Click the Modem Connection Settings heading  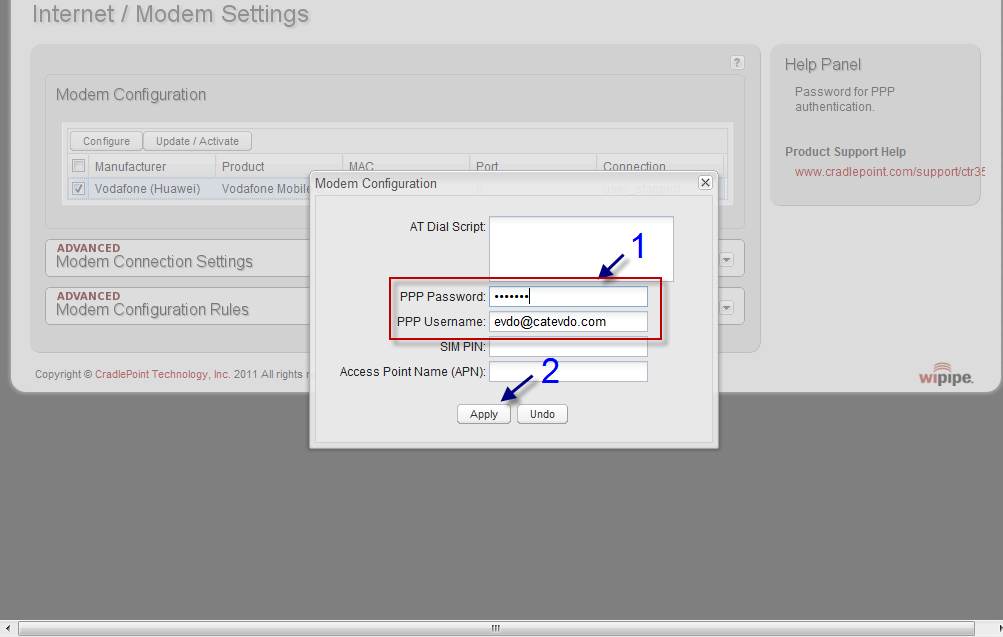click(154, 262)
